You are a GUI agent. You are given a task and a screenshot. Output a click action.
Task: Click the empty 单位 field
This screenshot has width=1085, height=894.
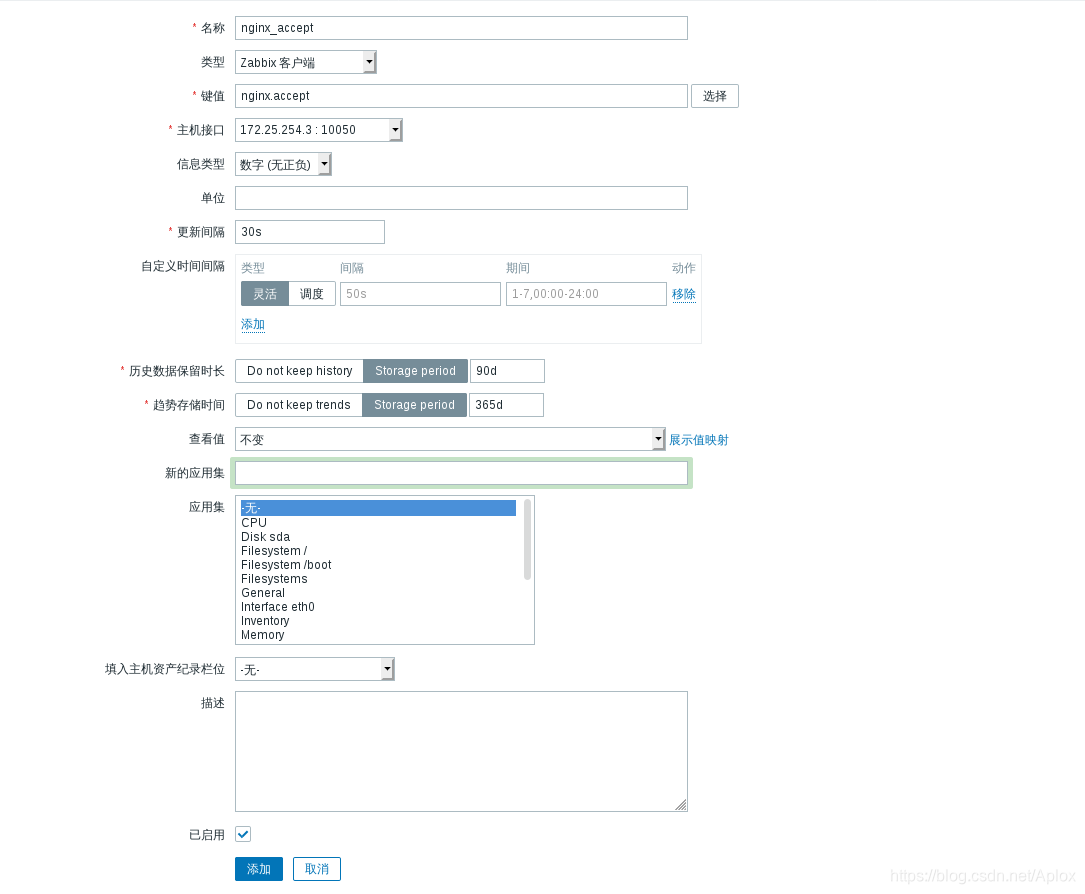coord(461,198)
